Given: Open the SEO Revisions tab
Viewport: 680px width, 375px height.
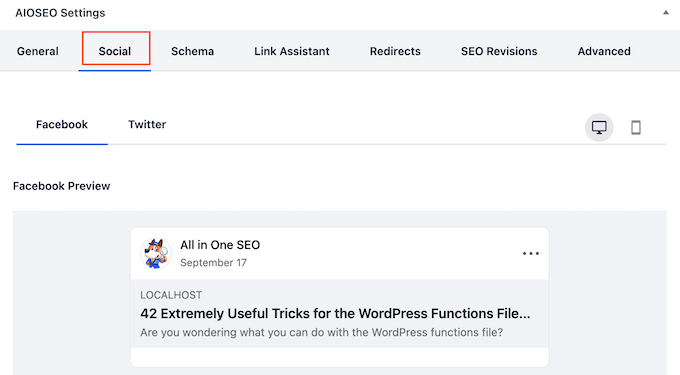Looking at the screenshot, I should (x=499, y=51).
